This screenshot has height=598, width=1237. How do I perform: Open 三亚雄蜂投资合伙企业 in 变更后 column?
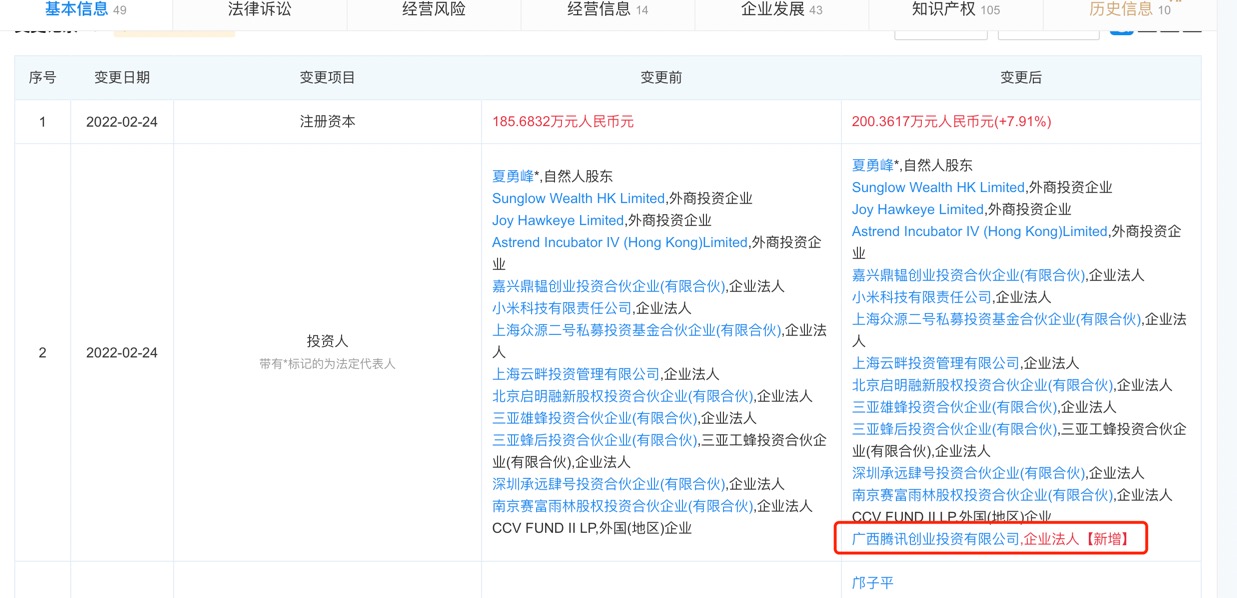click(x=954, y=407)
